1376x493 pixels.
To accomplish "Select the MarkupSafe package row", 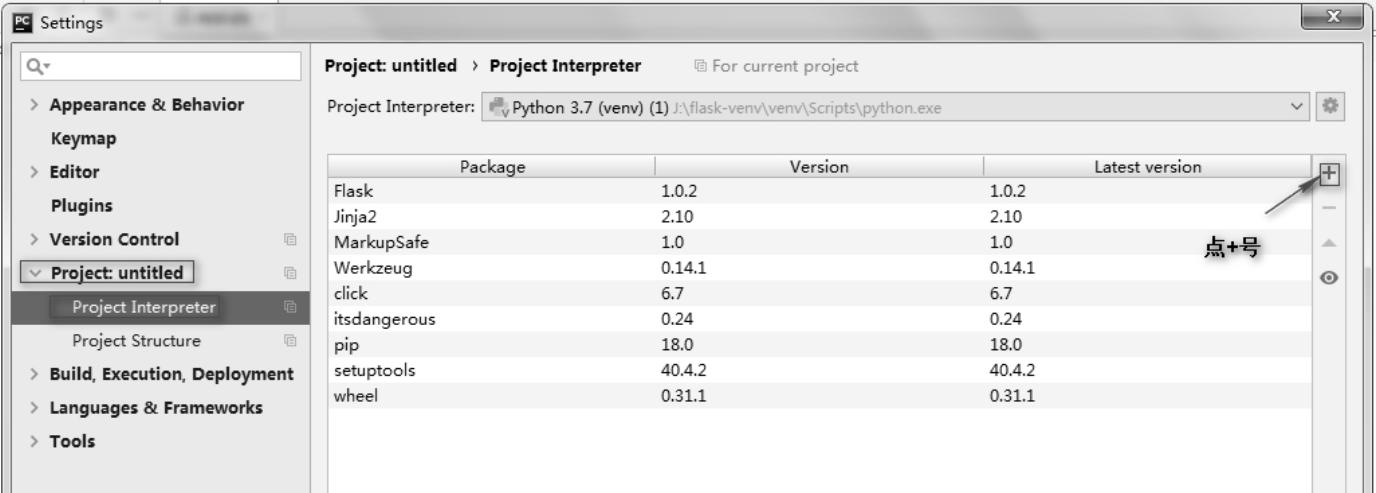I will 820,242.
